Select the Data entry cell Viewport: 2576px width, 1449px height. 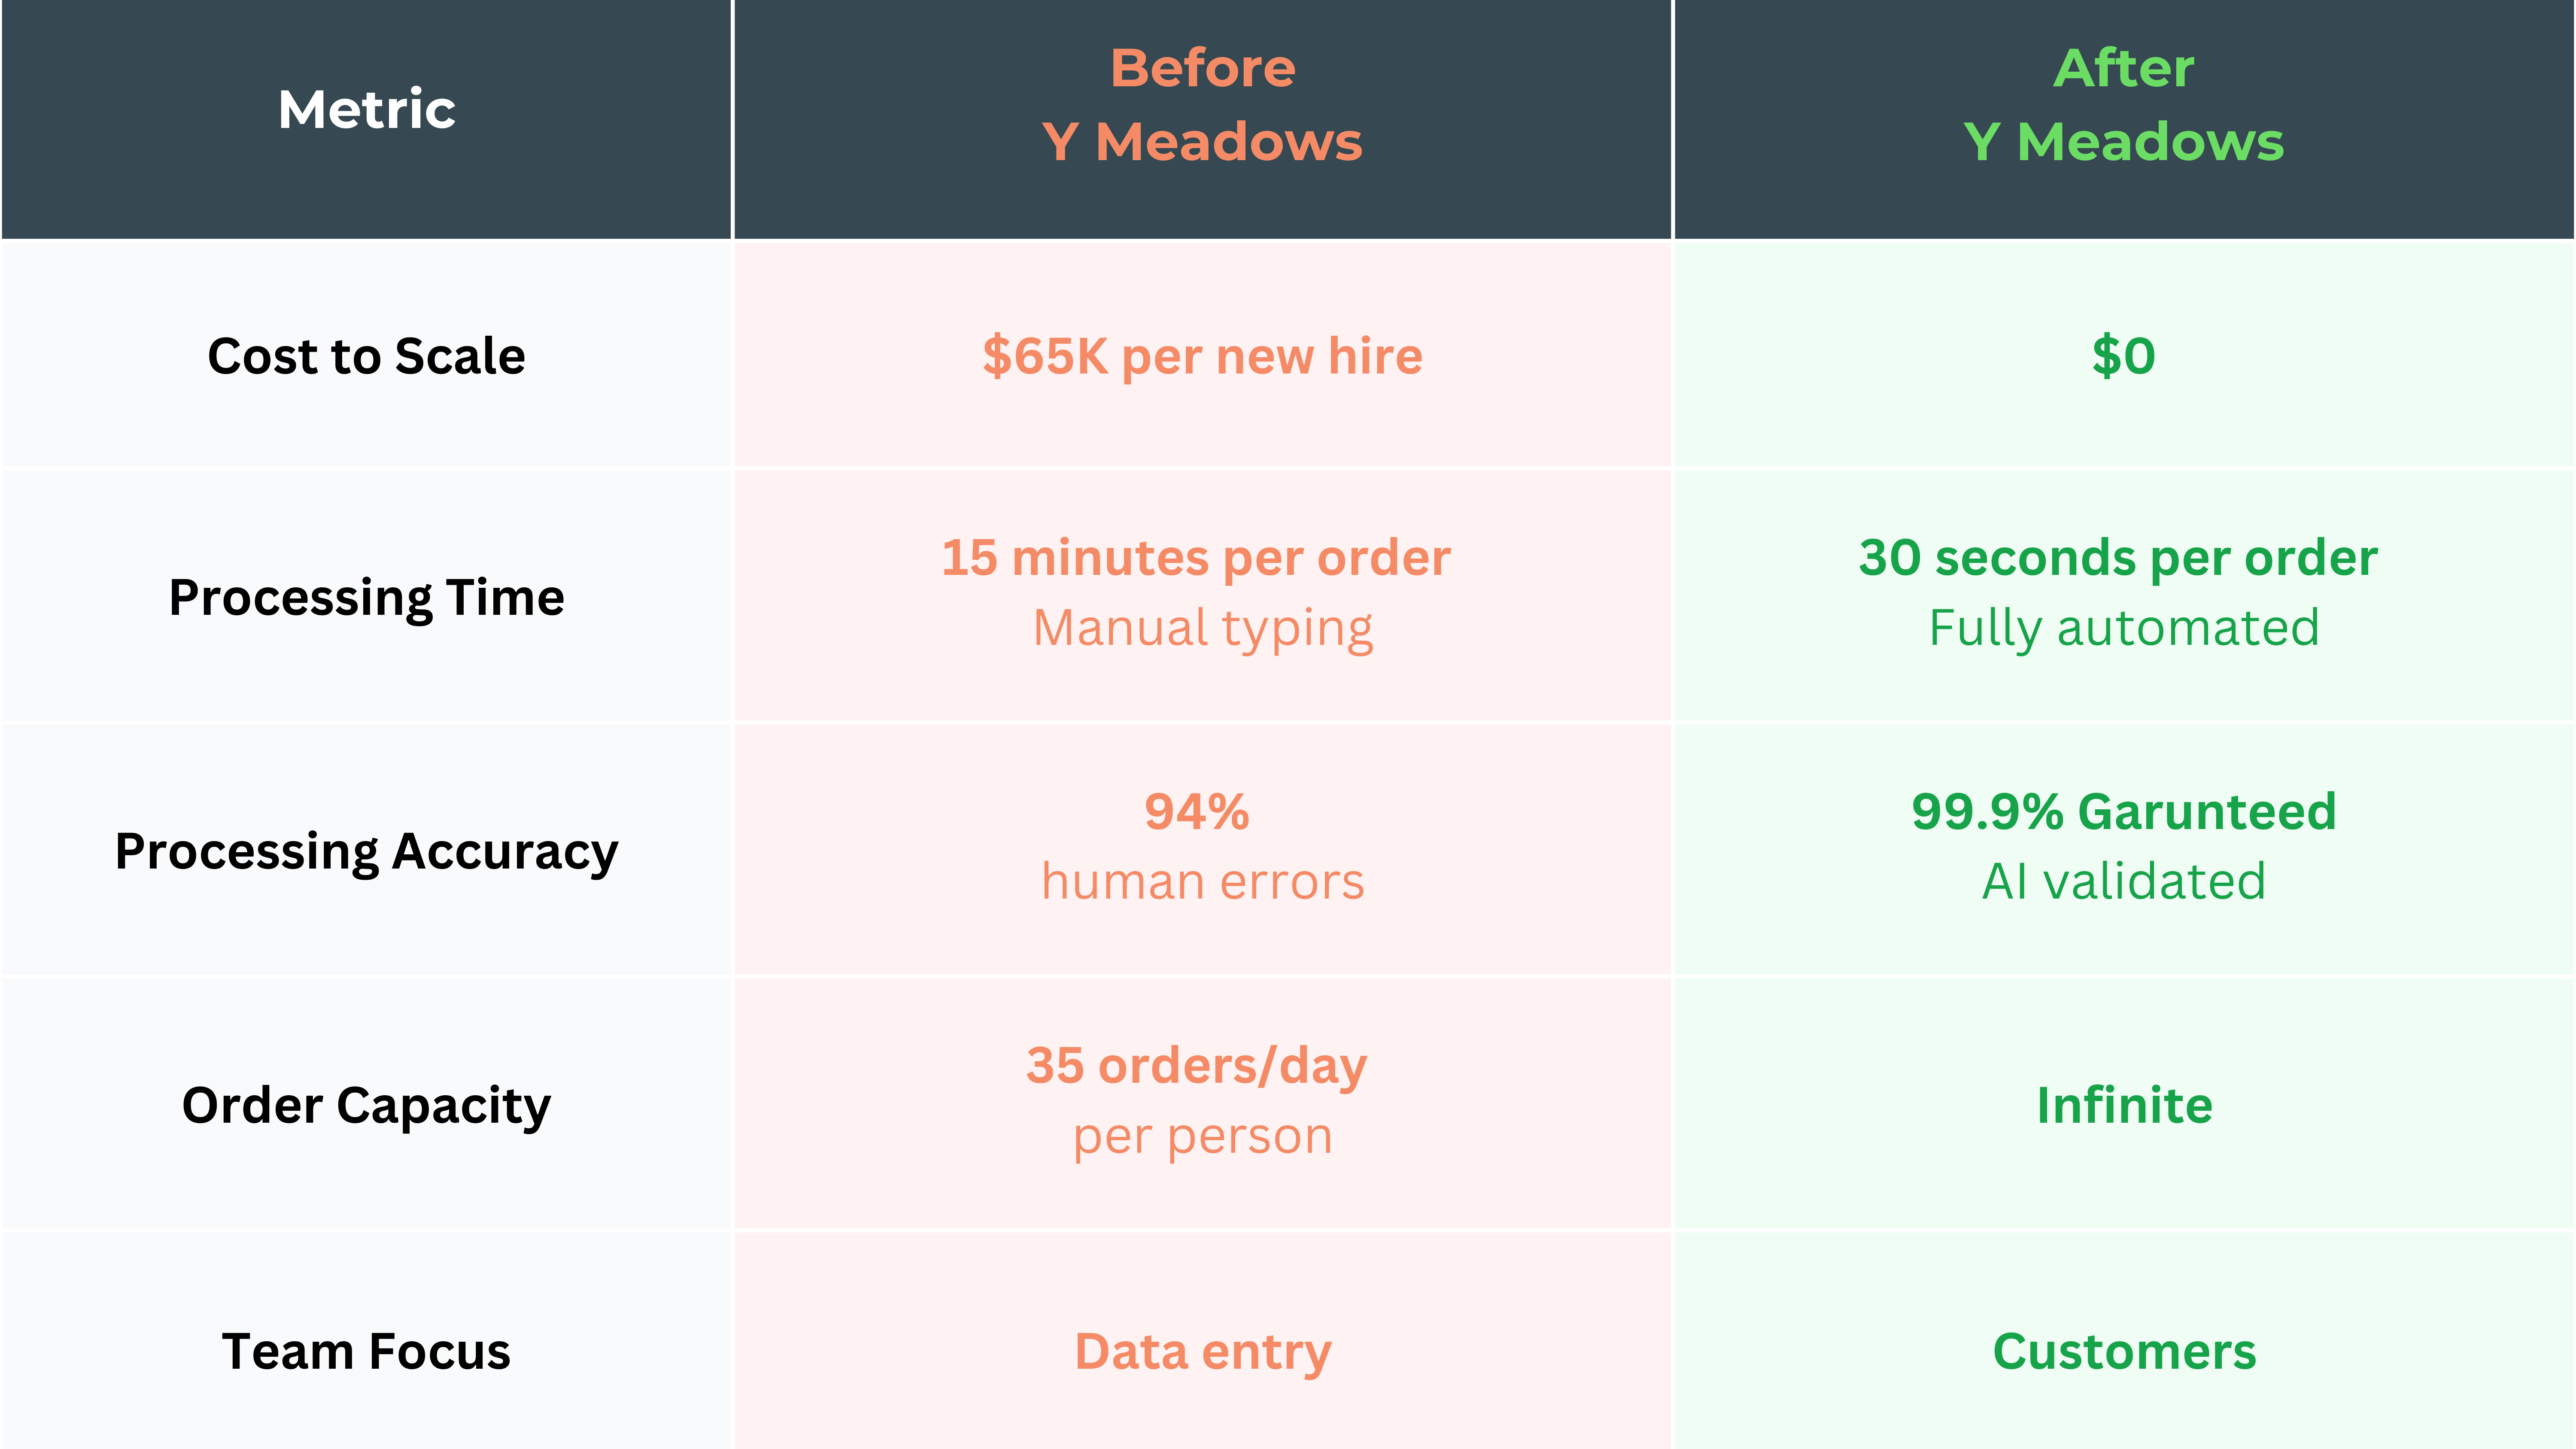tap(1202, 1351)
